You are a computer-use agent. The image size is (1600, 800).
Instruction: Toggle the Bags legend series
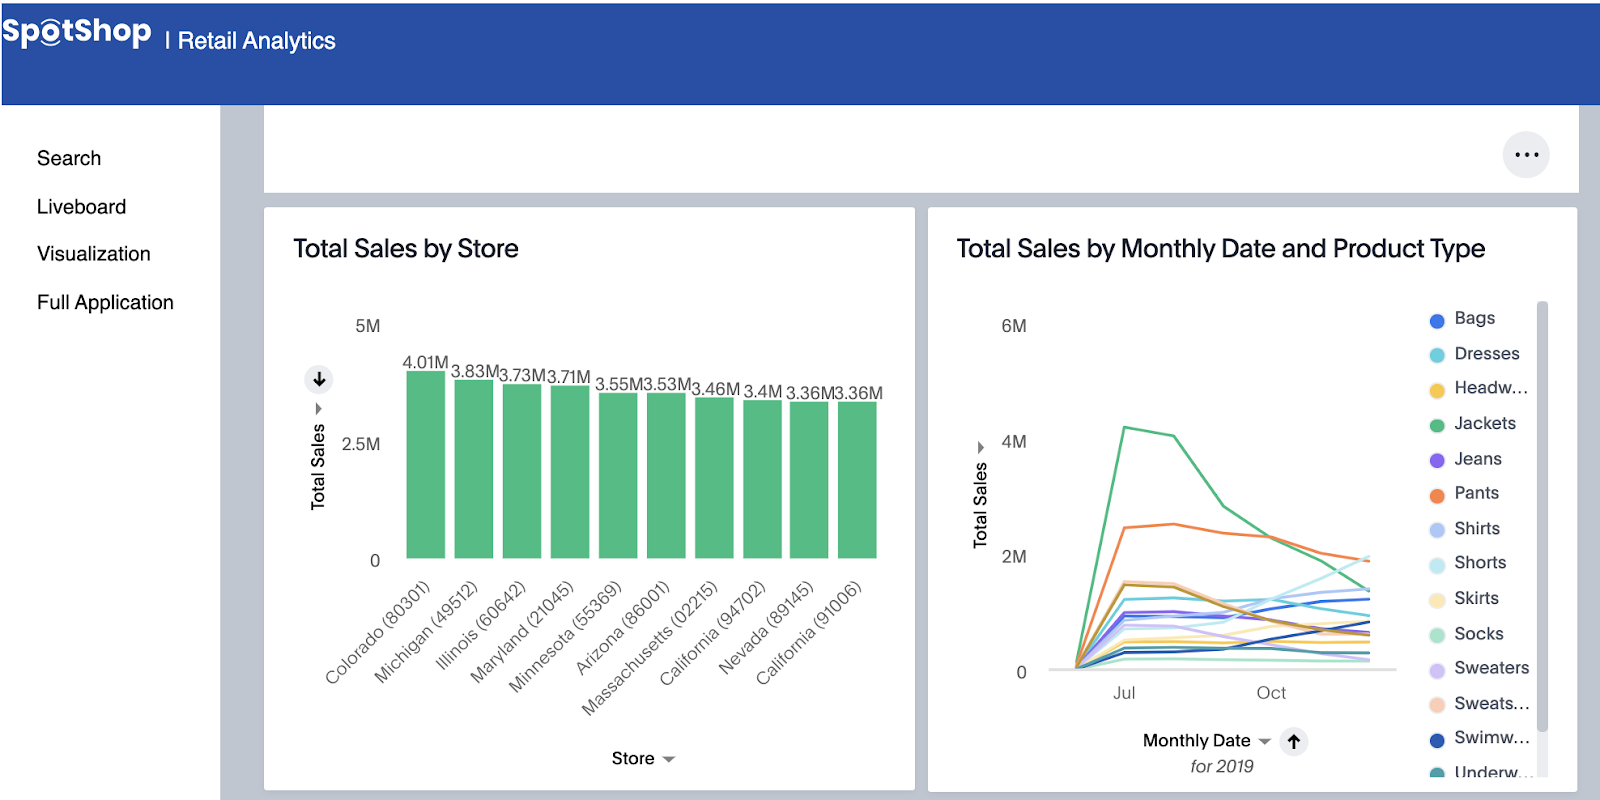[x=1474, y=318]
